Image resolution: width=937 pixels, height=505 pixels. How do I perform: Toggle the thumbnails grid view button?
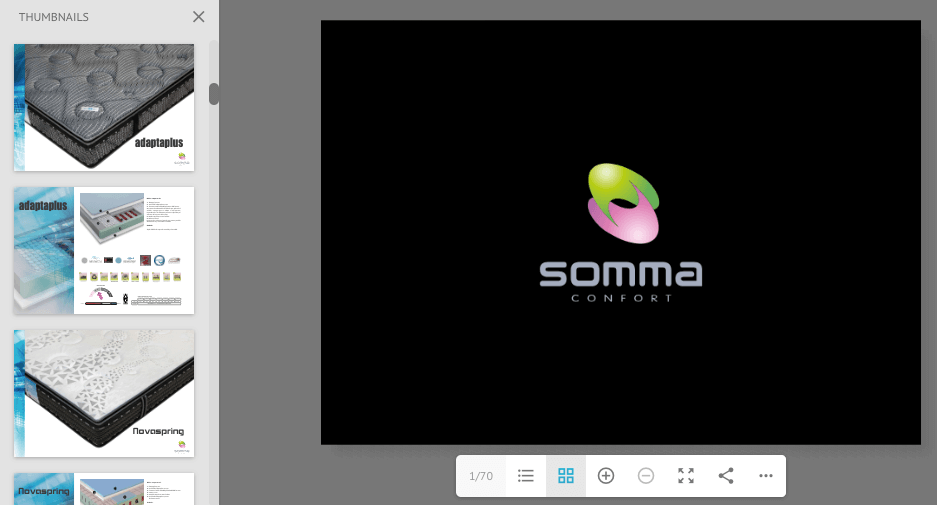(566, 476)
